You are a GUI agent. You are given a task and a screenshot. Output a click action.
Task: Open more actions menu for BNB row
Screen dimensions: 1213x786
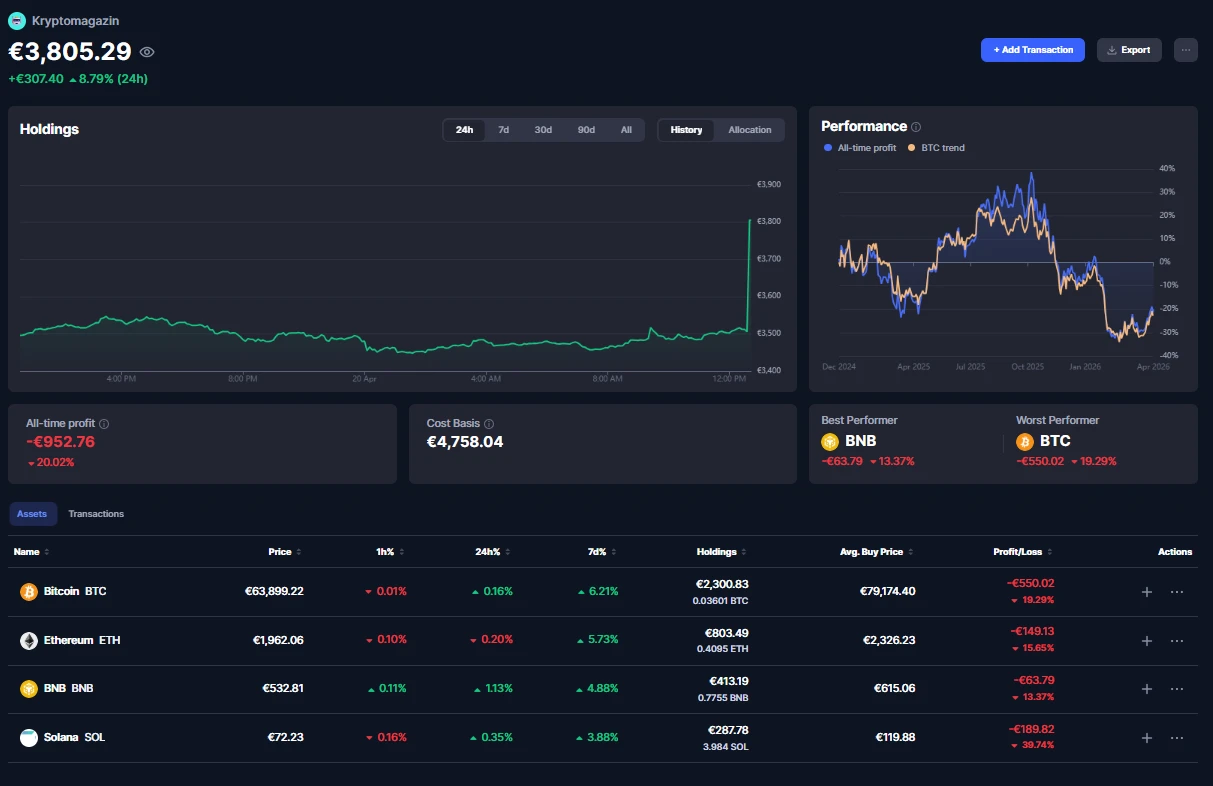(1177, 689)
